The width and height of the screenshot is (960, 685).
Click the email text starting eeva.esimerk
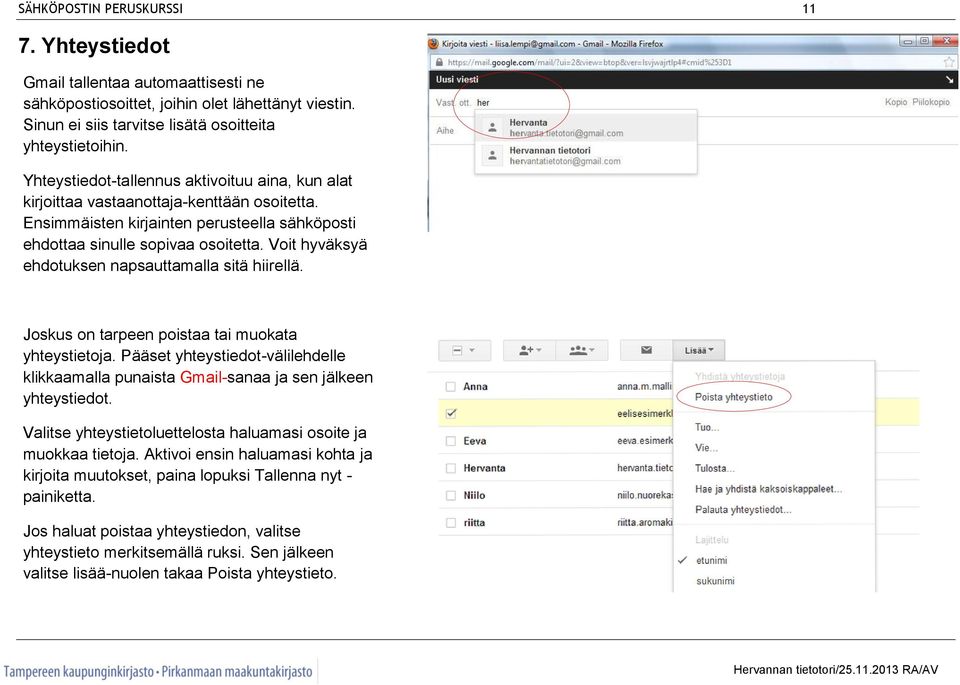click(644, 441)
